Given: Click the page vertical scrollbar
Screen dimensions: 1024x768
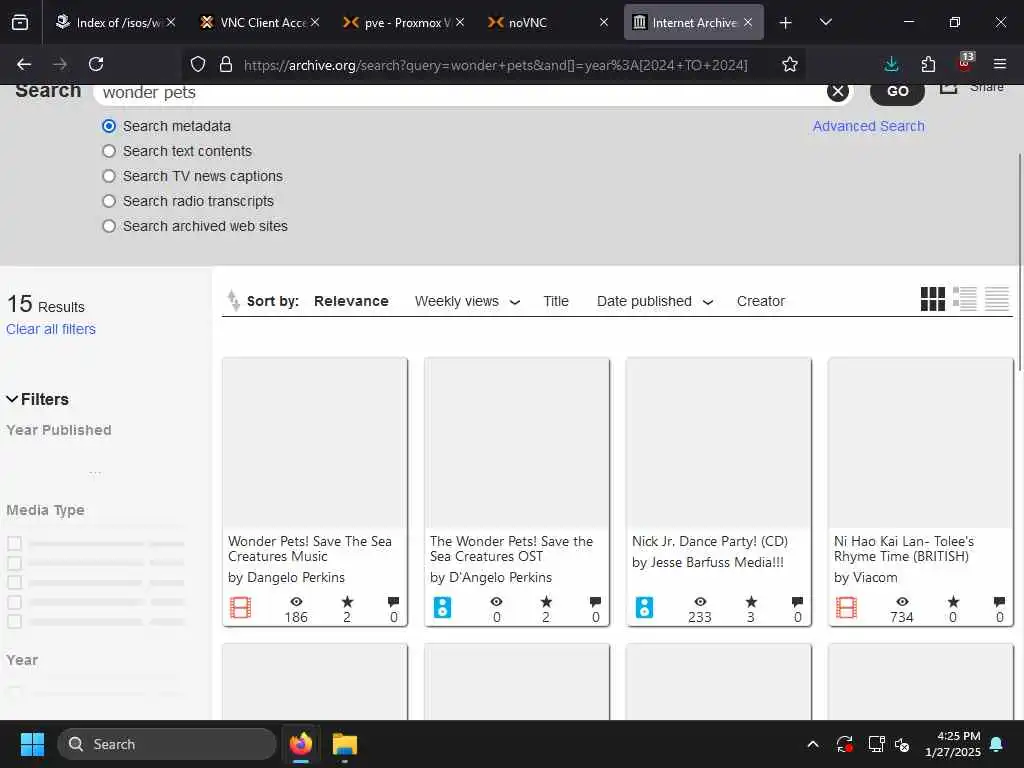Looking at the screenshot, I should point(1019,261).
